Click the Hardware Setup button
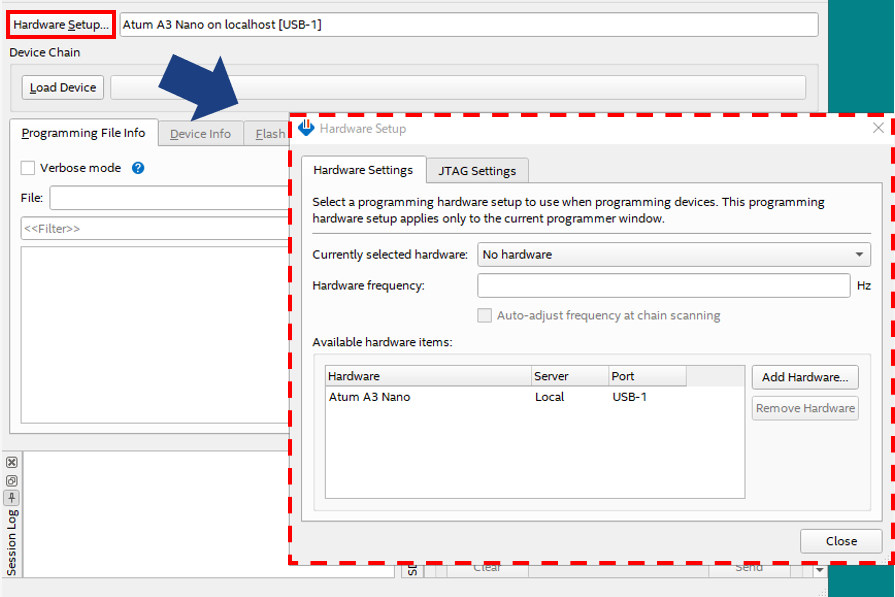895x597 pixels. (x=61, y=24)
